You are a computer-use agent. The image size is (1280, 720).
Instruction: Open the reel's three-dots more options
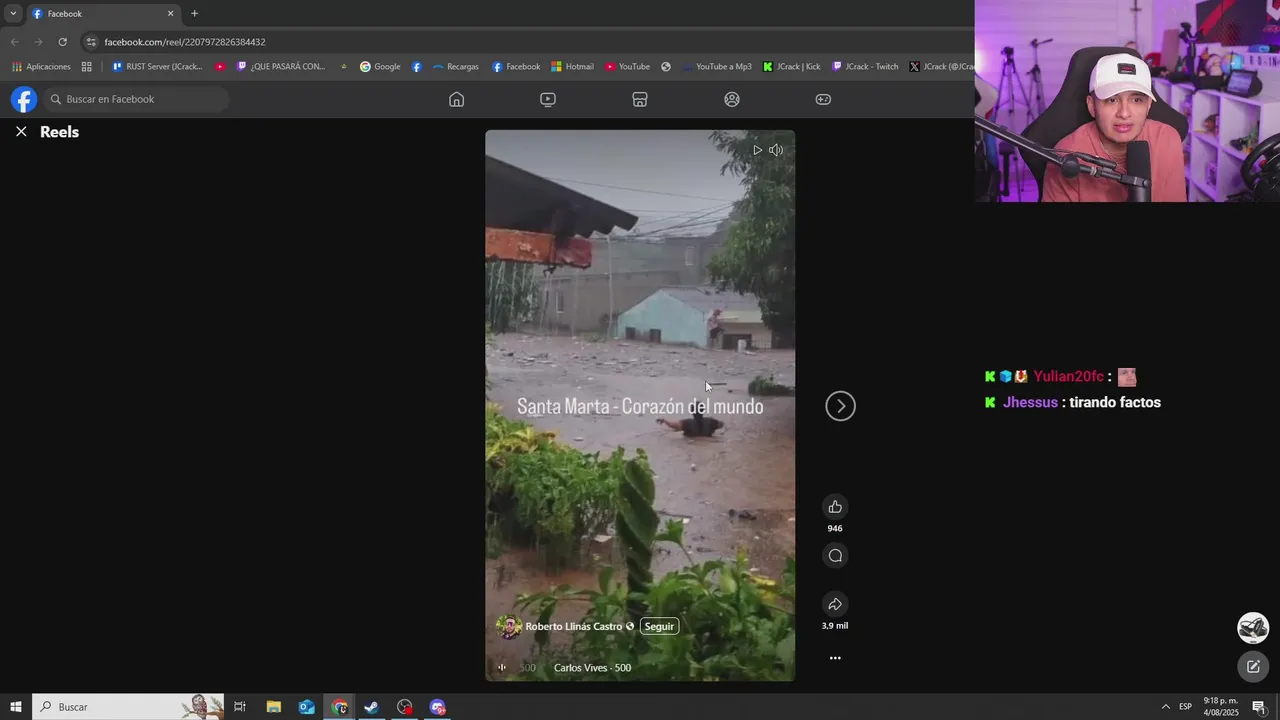835,658
